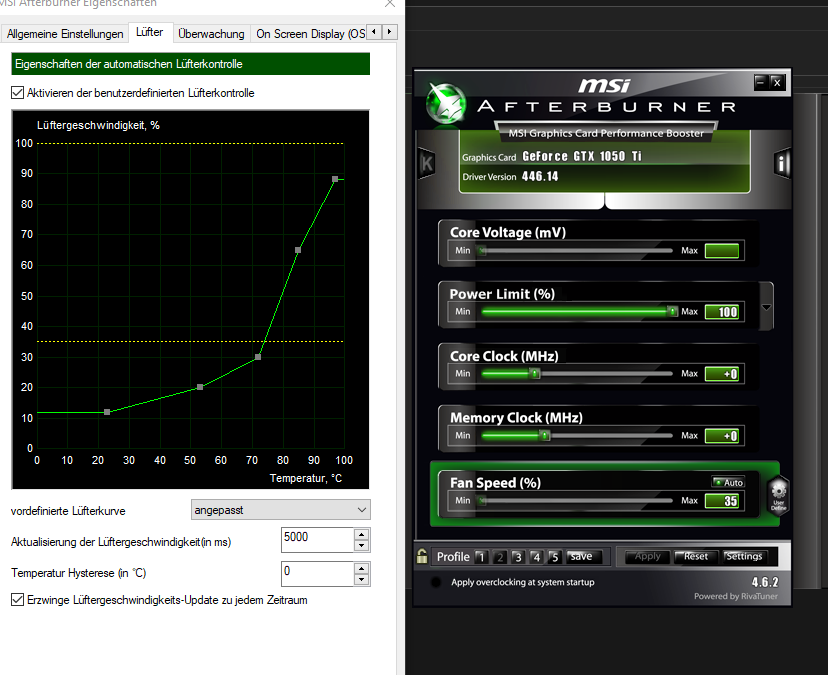Select Profile 3 slot
Screen dimensions: 828x675
tap(518, 557)
